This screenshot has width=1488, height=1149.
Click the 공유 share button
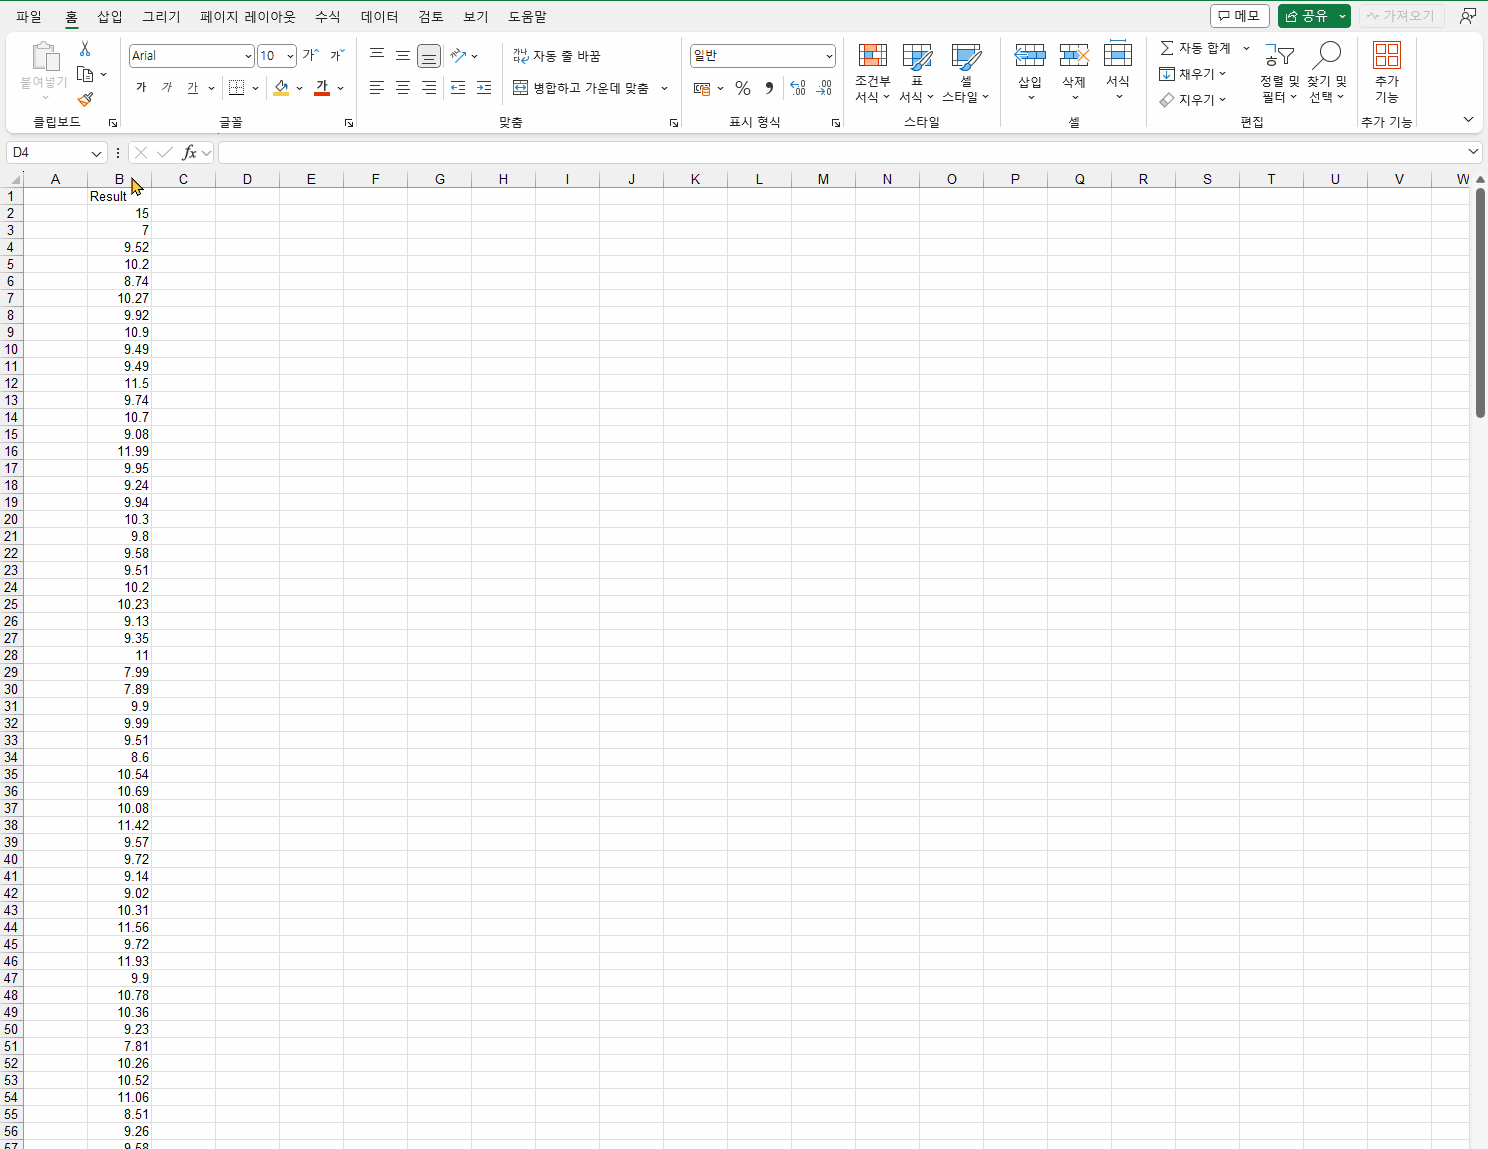(1306, 16)
